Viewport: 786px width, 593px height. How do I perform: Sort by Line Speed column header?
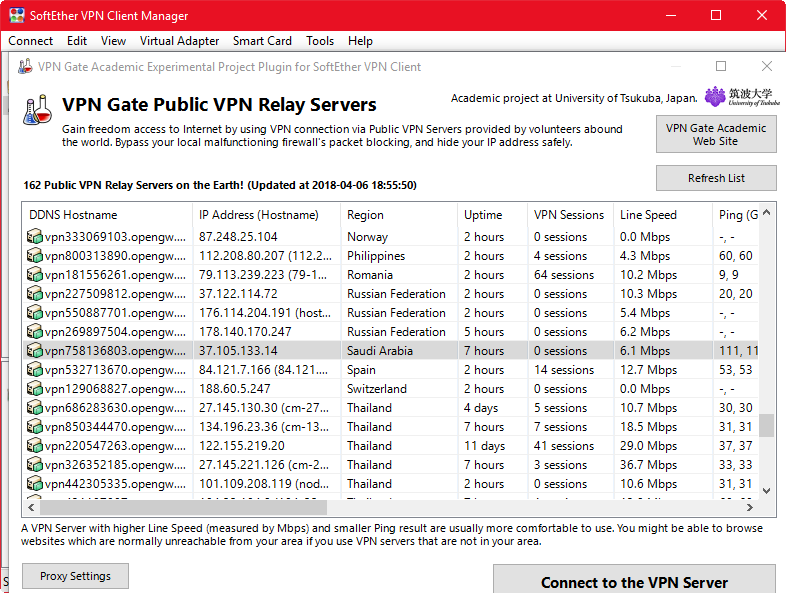(663, 215)
